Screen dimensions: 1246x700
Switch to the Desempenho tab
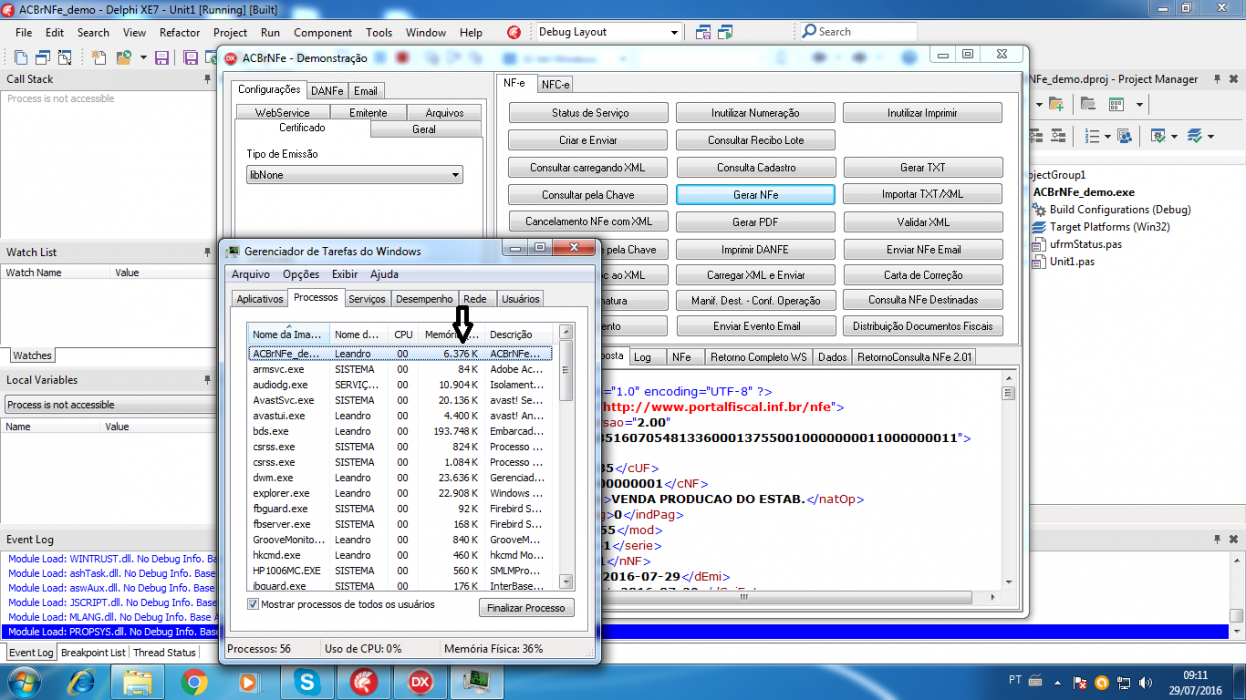click(424, 299)
